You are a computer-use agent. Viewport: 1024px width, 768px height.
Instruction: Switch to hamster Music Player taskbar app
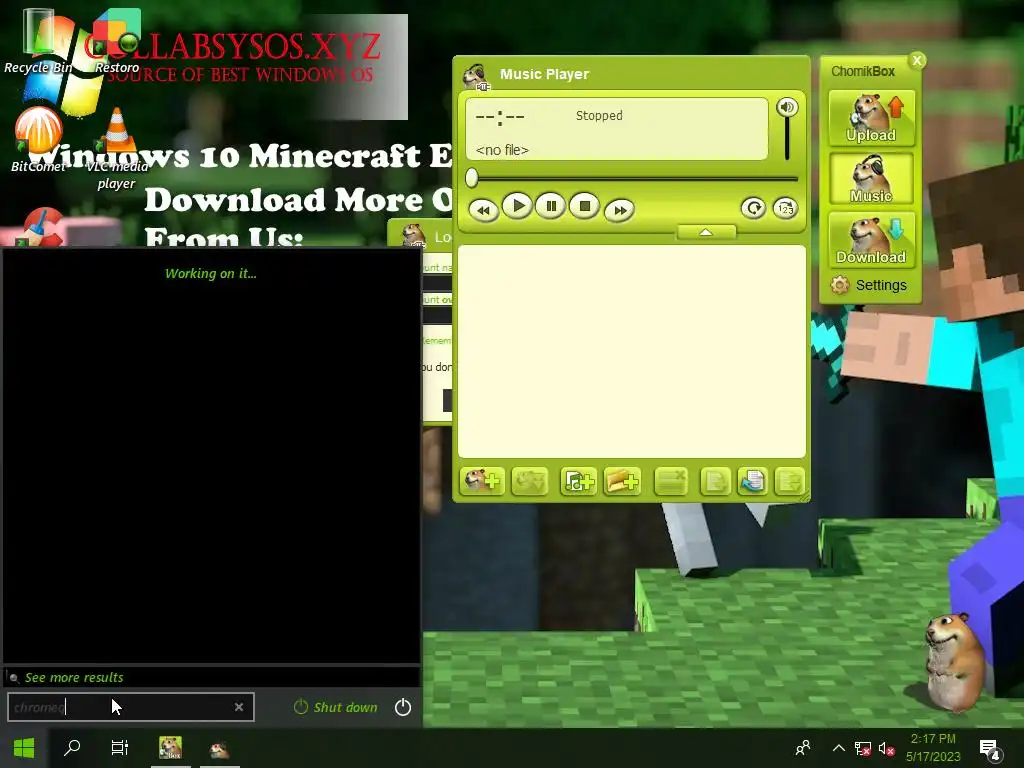[x=219, y=748]
